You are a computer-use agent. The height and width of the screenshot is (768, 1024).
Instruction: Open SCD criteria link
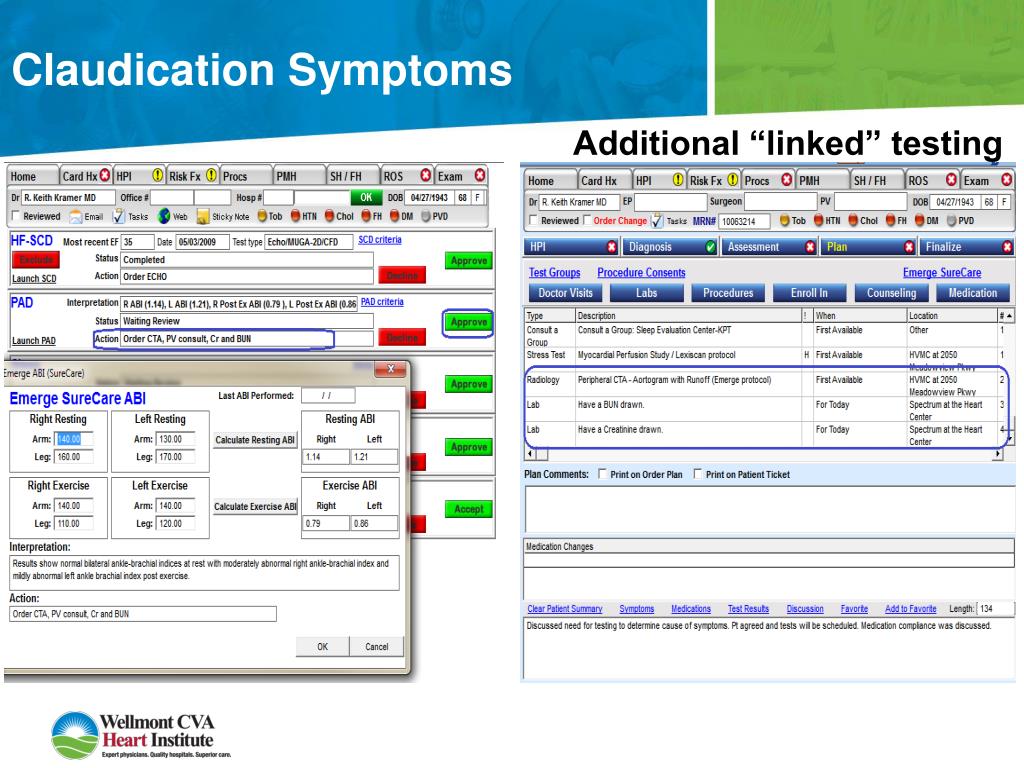[379, 240]
